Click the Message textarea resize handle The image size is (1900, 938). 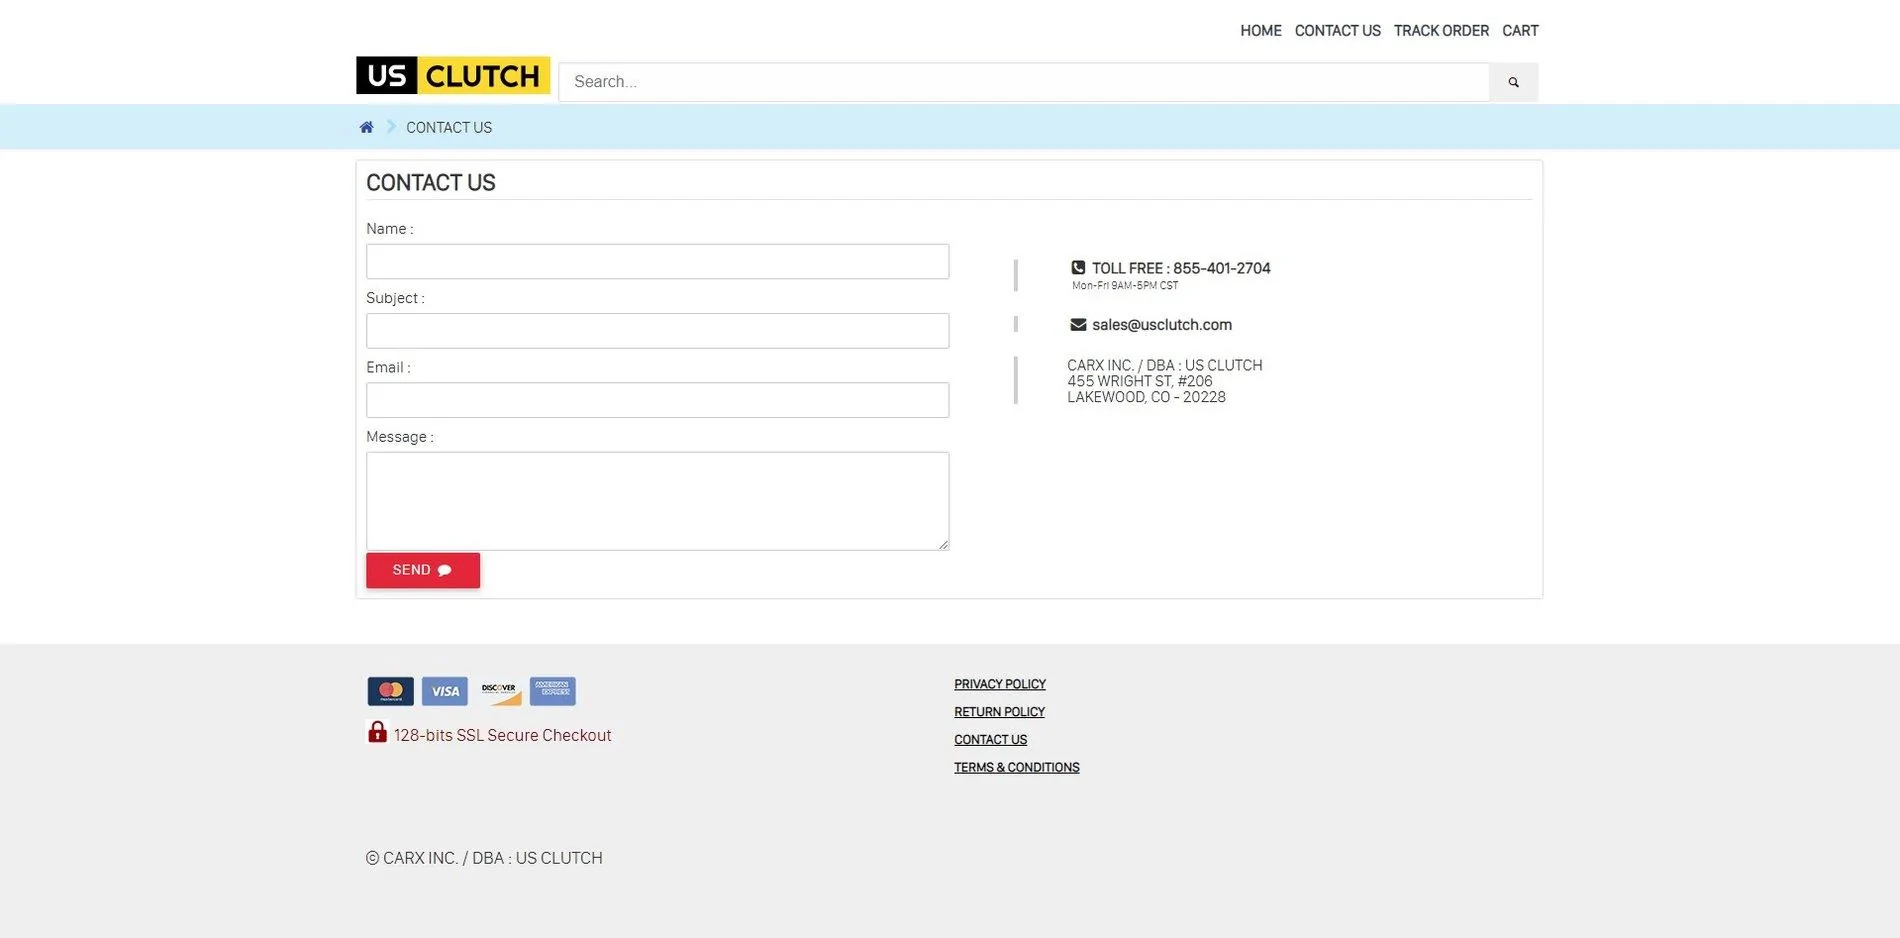pyautogui.click(x=943, y=544)
